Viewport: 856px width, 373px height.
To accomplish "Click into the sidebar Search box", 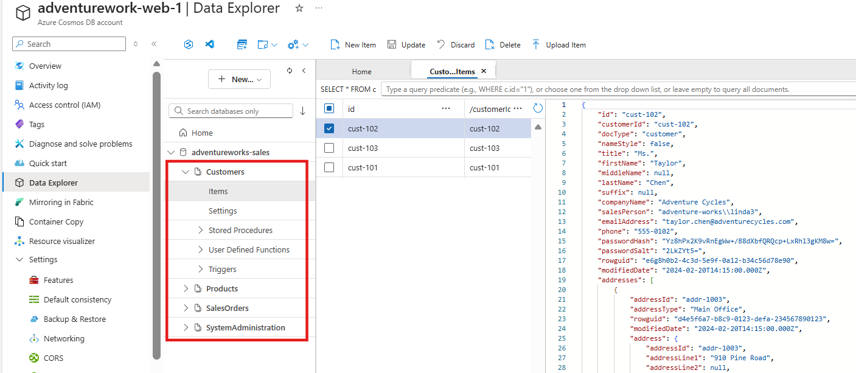I will (x=69, y=44).
